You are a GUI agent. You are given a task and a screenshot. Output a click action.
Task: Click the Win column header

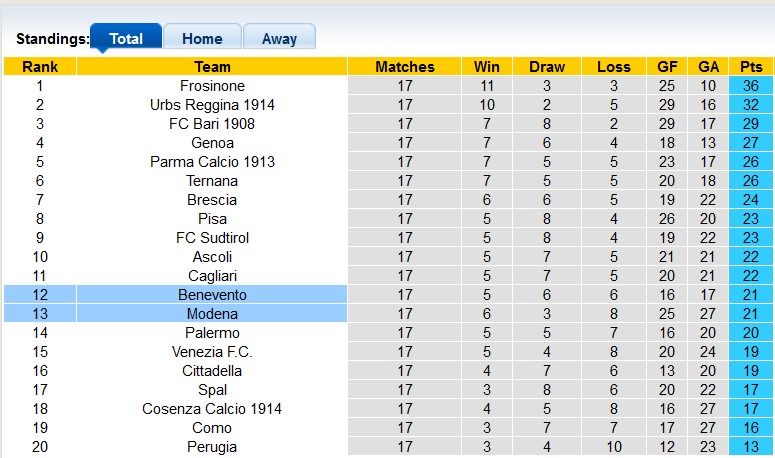pos(487,67)
